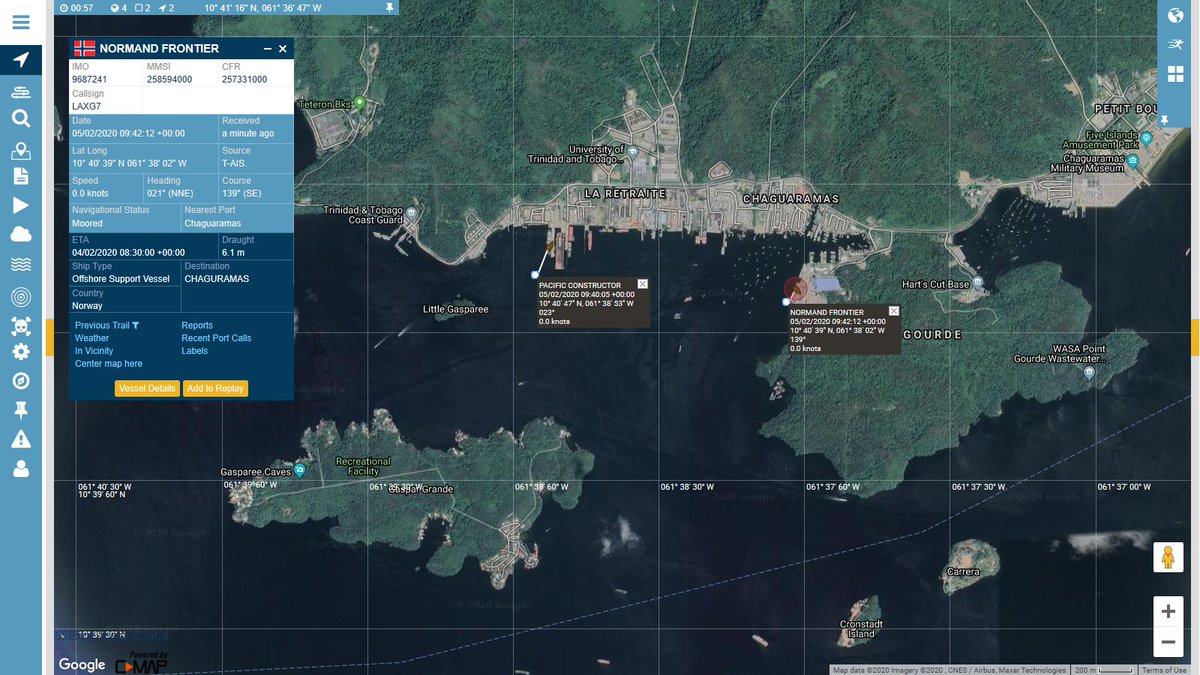Pin the right-hand toolbar panel
Viewport: 1200px width, 675px height.
[1164, 120]
